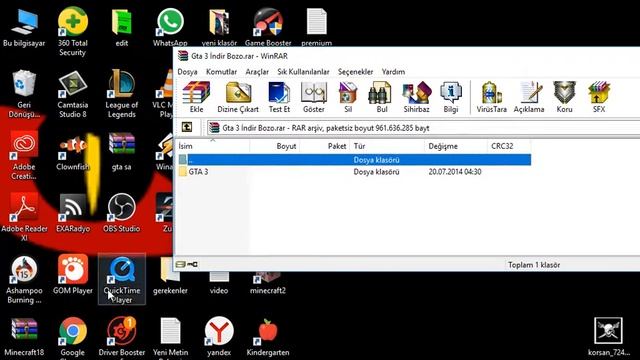
Task: Select the Geri Dönüşüm recycle bin icon
Action: point(24,94)
